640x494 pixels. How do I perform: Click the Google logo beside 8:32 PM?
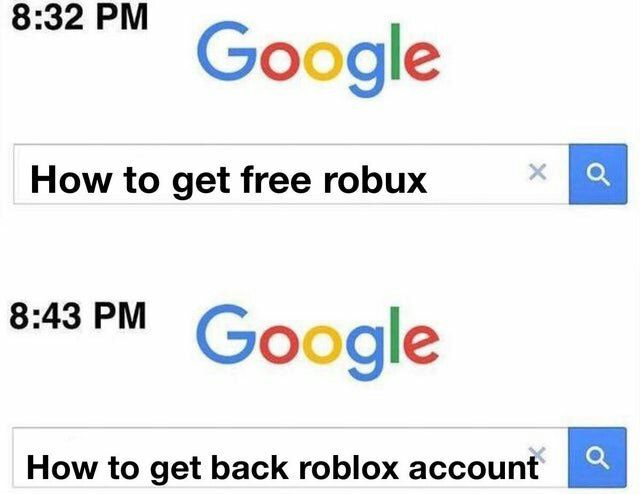click(318, 59)
